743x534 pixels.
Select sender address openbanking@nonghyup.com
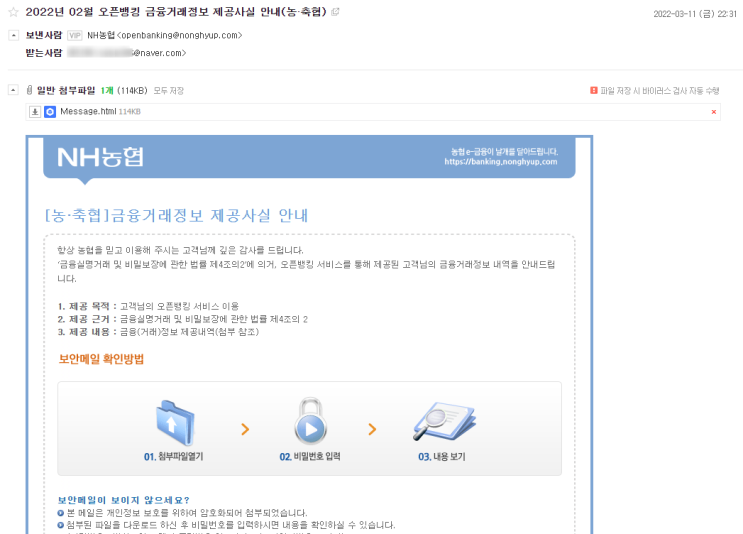tap(180, 36)
